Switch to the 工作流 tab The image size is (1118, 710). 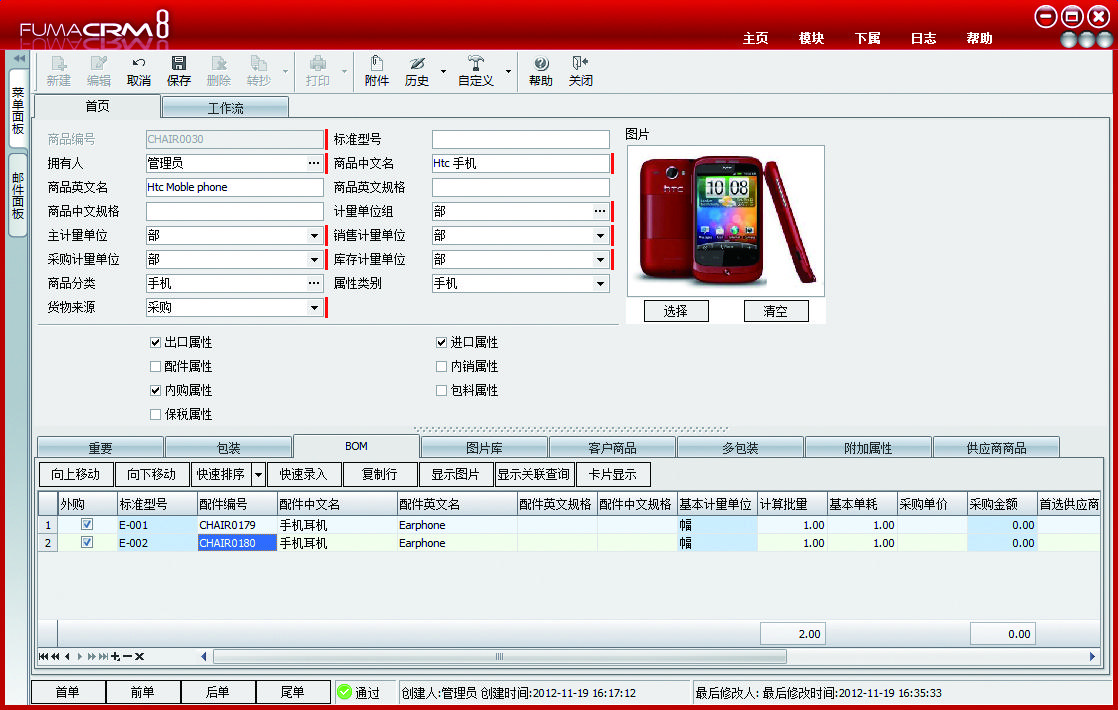click(225, 108)
